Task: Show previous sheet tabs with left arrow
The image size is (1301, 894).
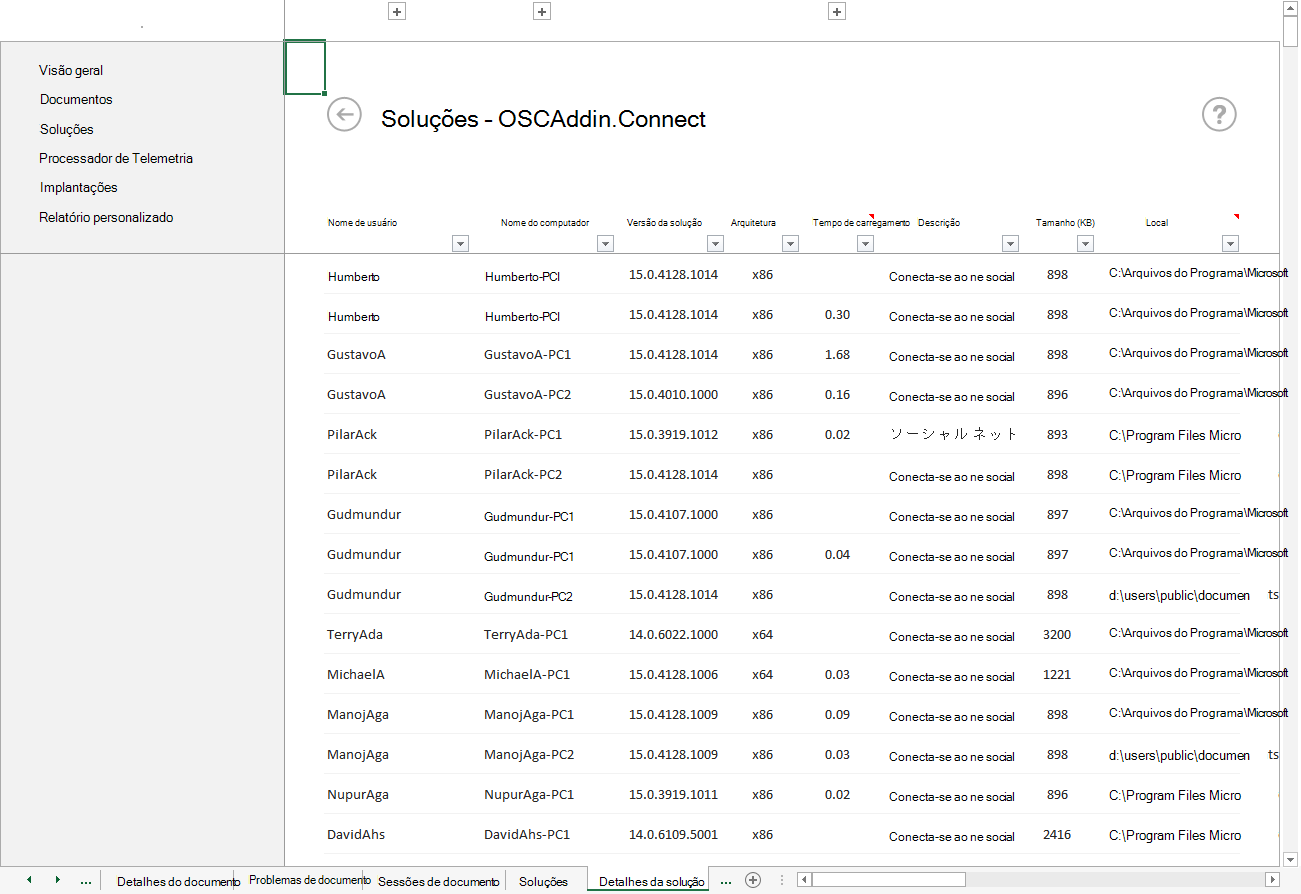Action: click(x=29, y=880)
